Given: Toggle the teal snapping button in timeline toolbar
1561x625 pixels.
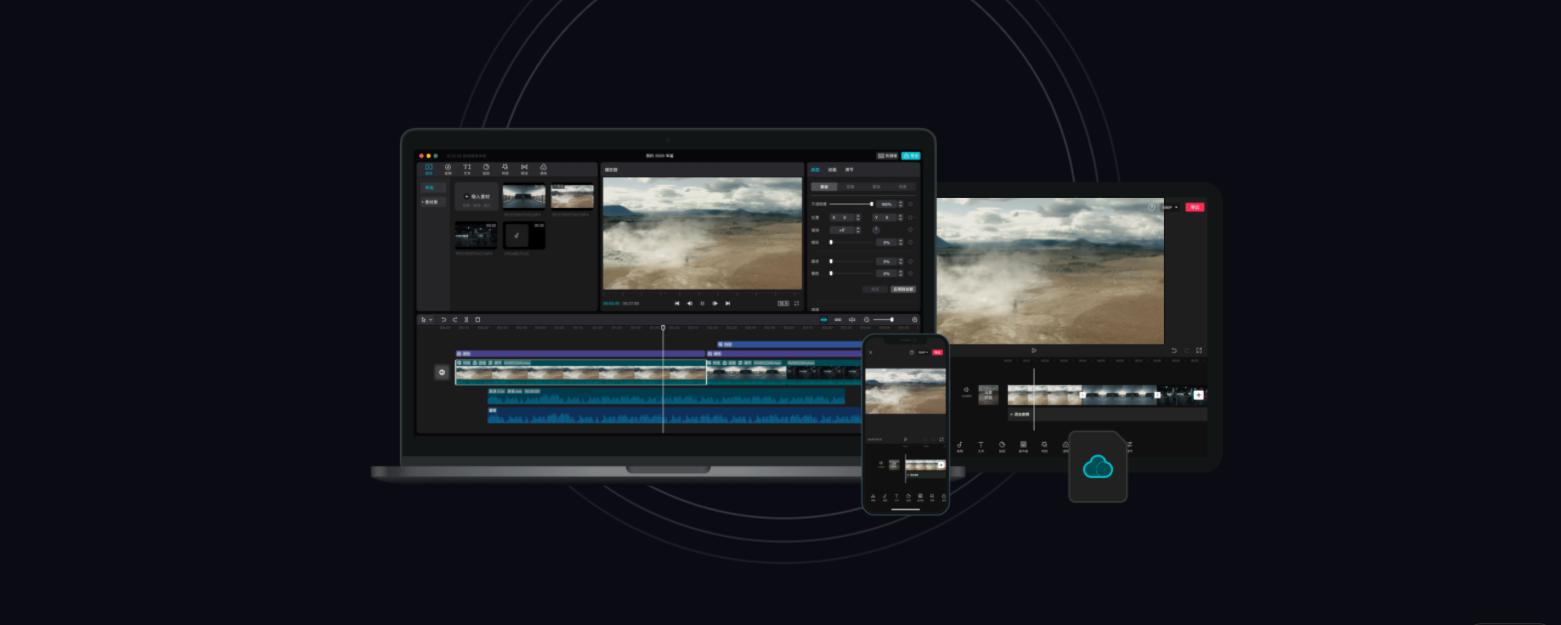Looking at the screenshot, I should tap(824, 320).
